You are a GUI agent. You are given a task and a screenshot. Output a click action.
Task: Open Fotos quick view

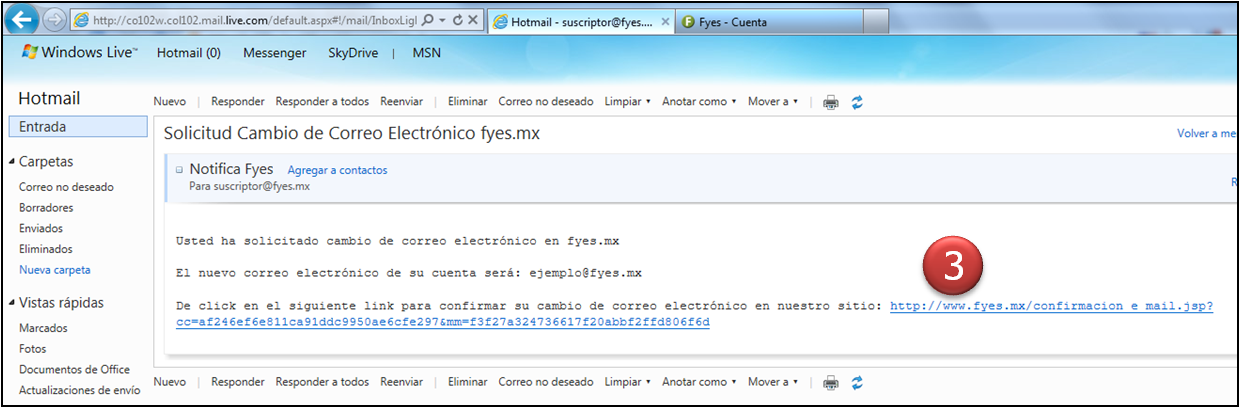coord(32,349)
